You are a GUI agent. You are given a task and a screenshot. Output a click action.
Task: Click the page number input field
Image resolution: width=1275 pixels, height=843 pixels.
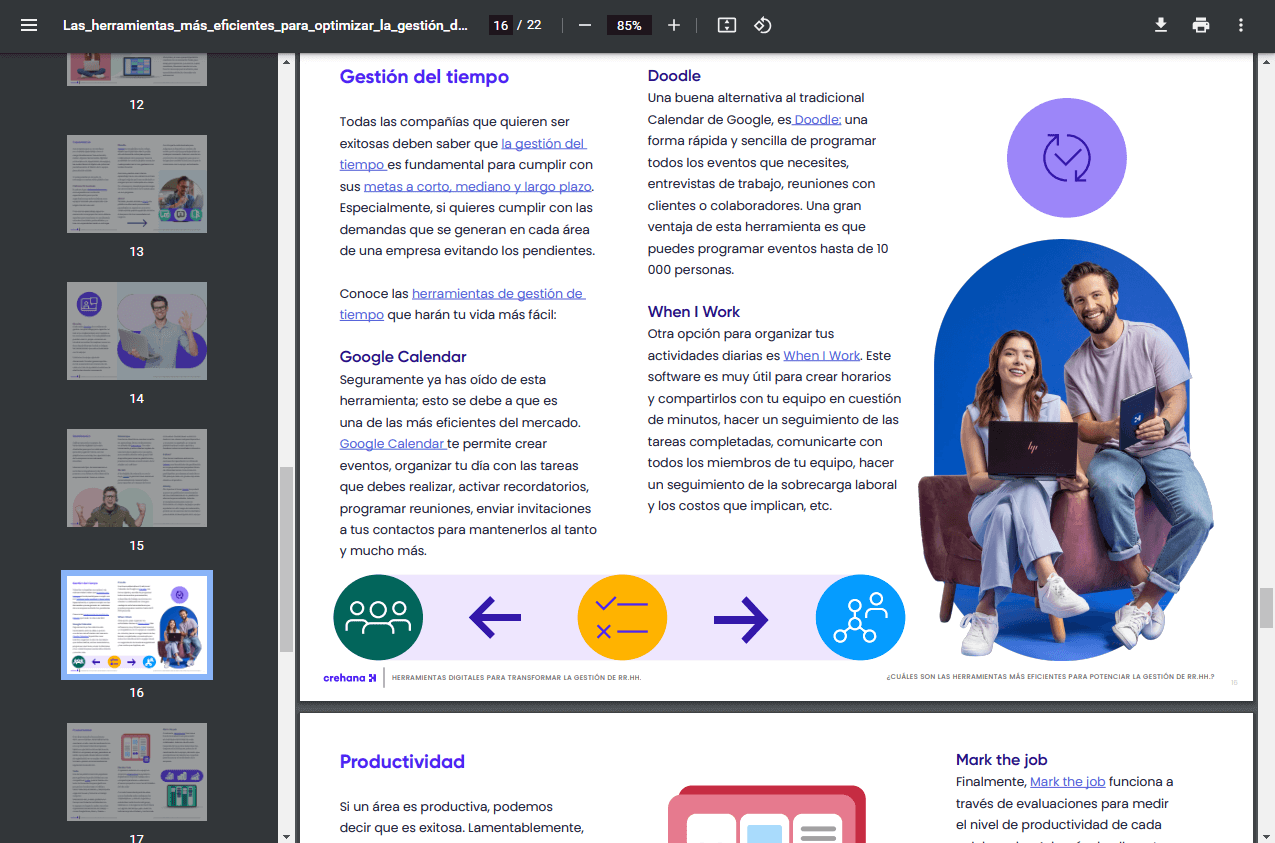500,25
